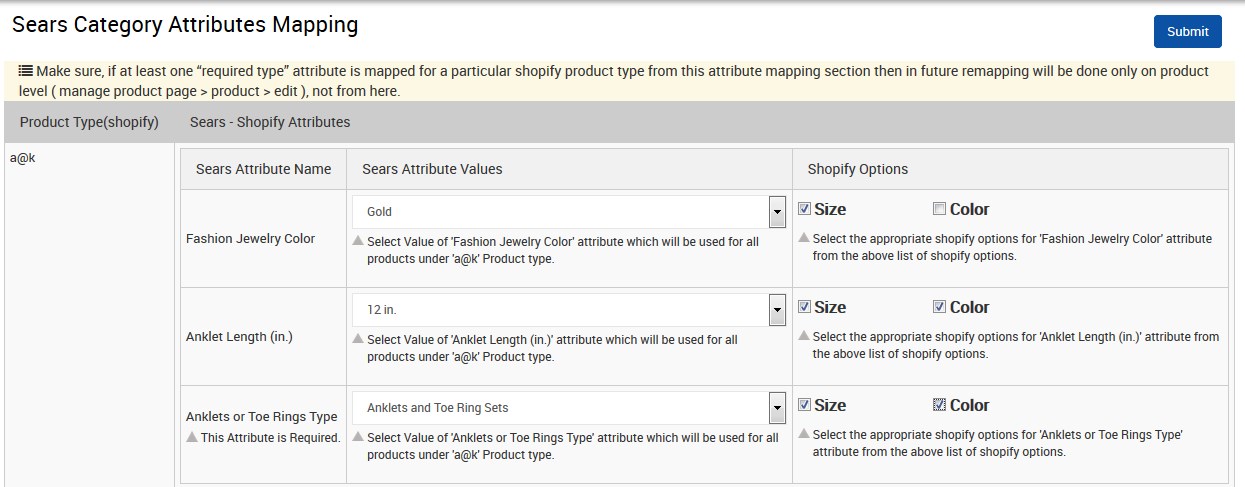Viewport: 1245px width, 487px height.
Task: Enable Color checkbox for Fashion Jewelry Color
Action: [939, 209]
